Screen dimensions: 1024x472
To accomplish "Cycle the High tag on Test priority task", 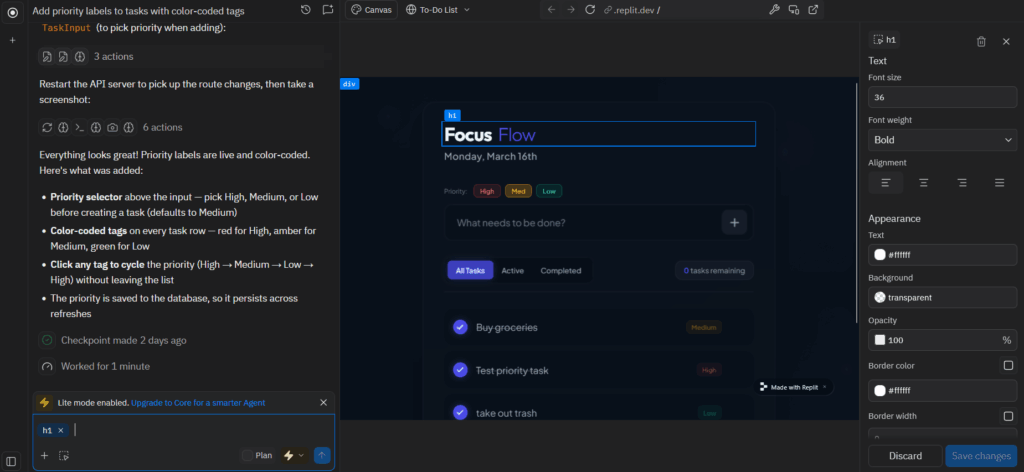I will [709, 370].
